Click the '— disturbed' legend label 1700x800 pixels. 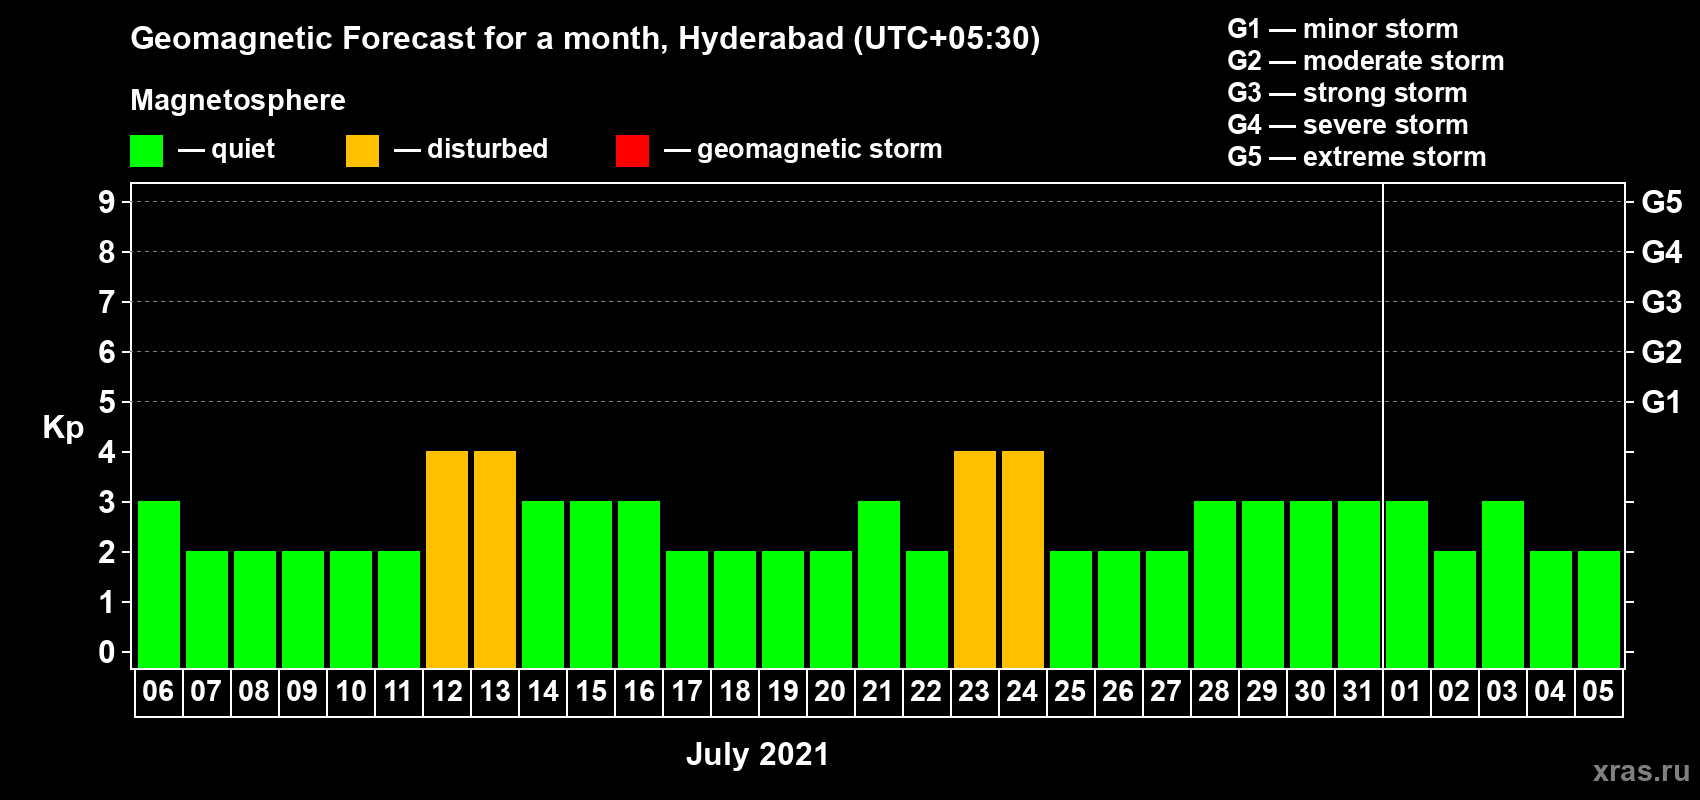471,149
